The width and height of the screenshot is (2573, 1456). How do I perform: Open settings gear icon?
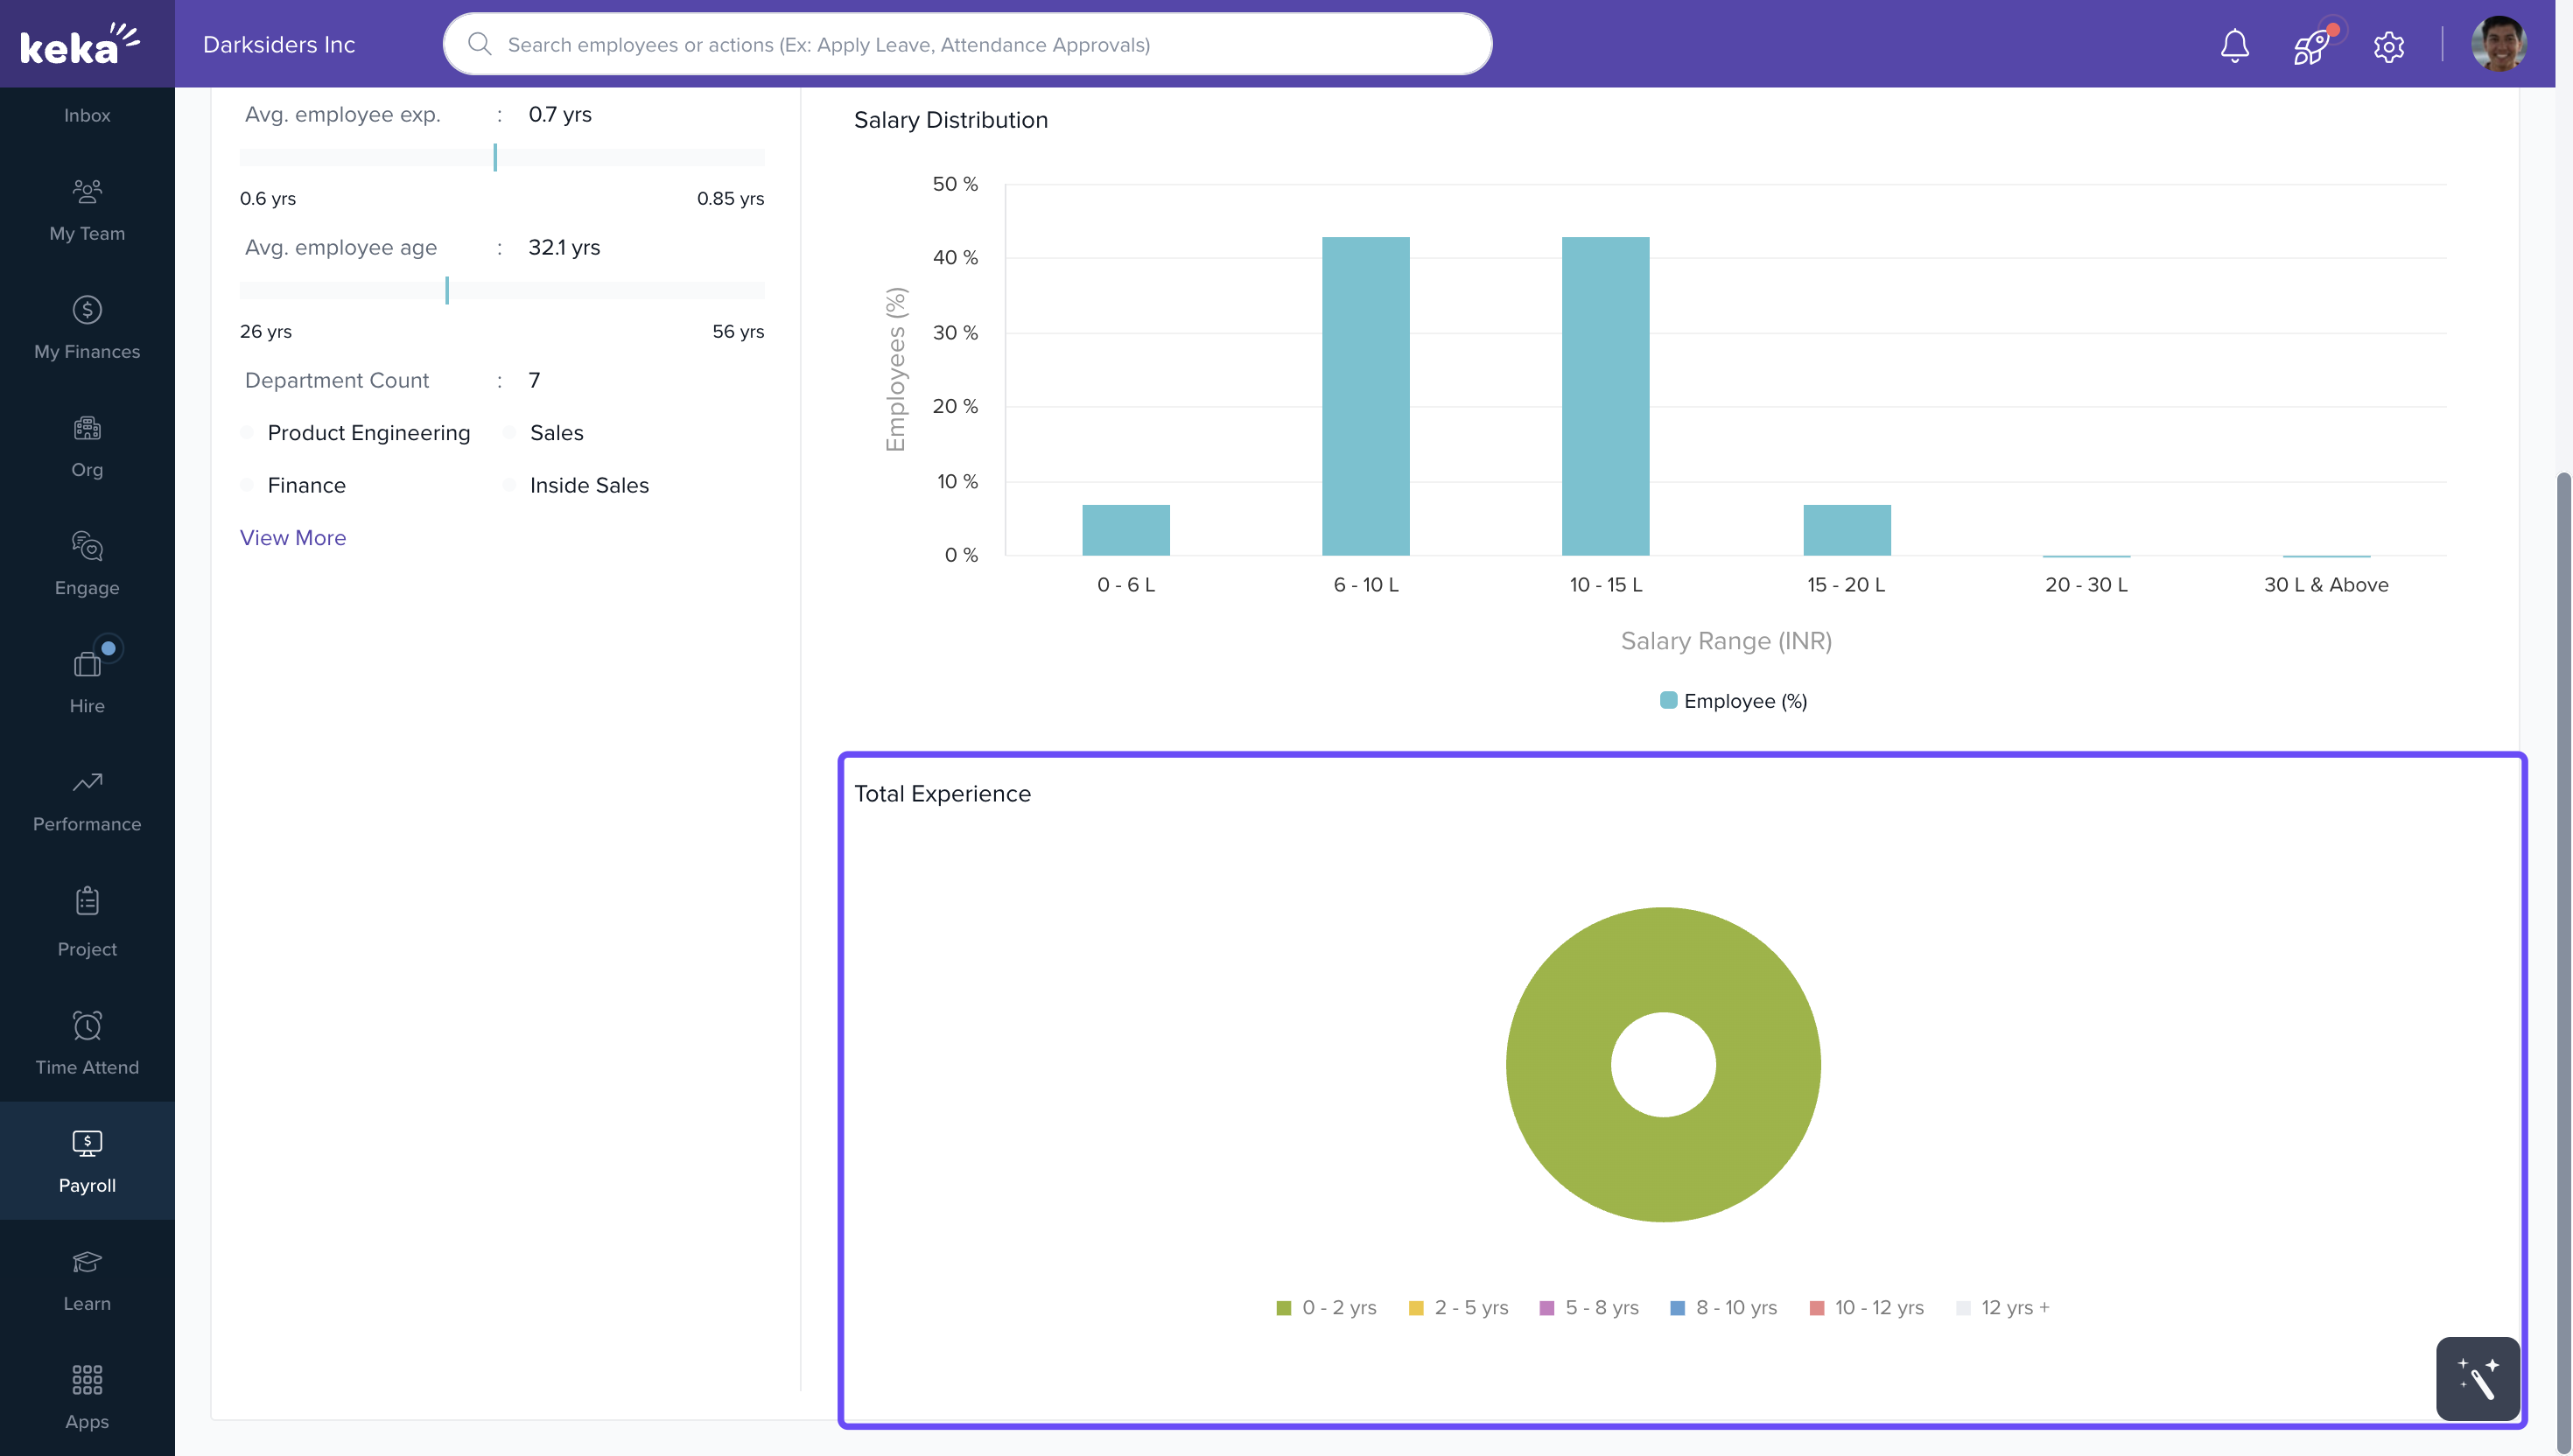[x=2388, y=46]
